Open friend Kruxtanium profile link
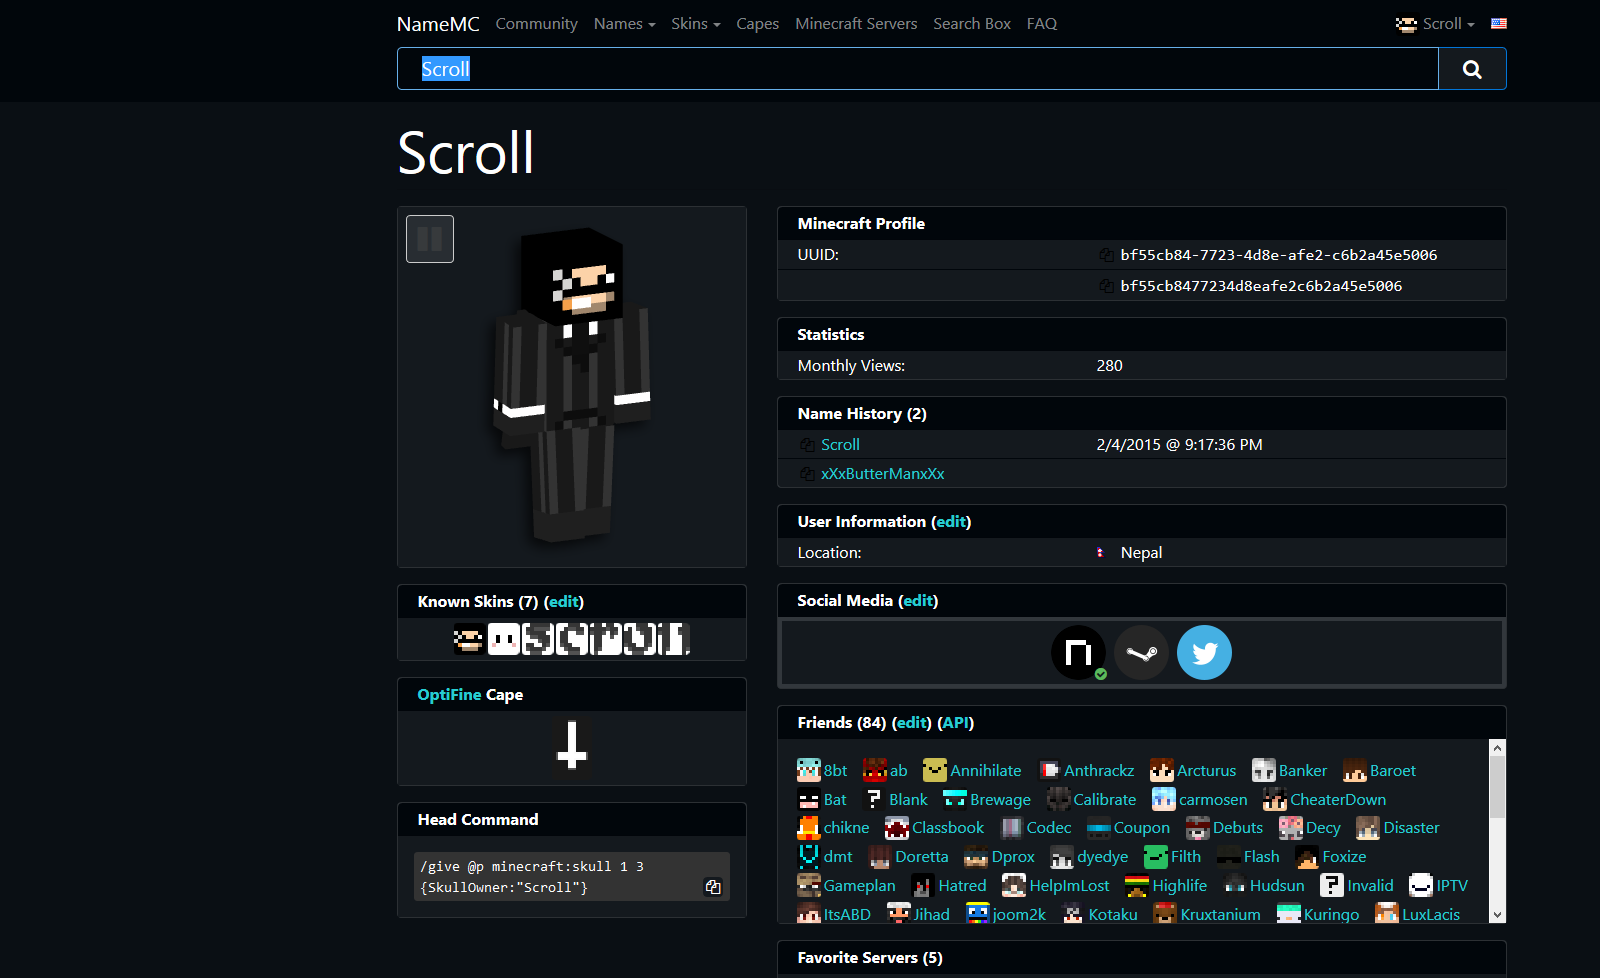Image resolution: width=1600 pixels, height=978 pixels. coord(1220,914)
